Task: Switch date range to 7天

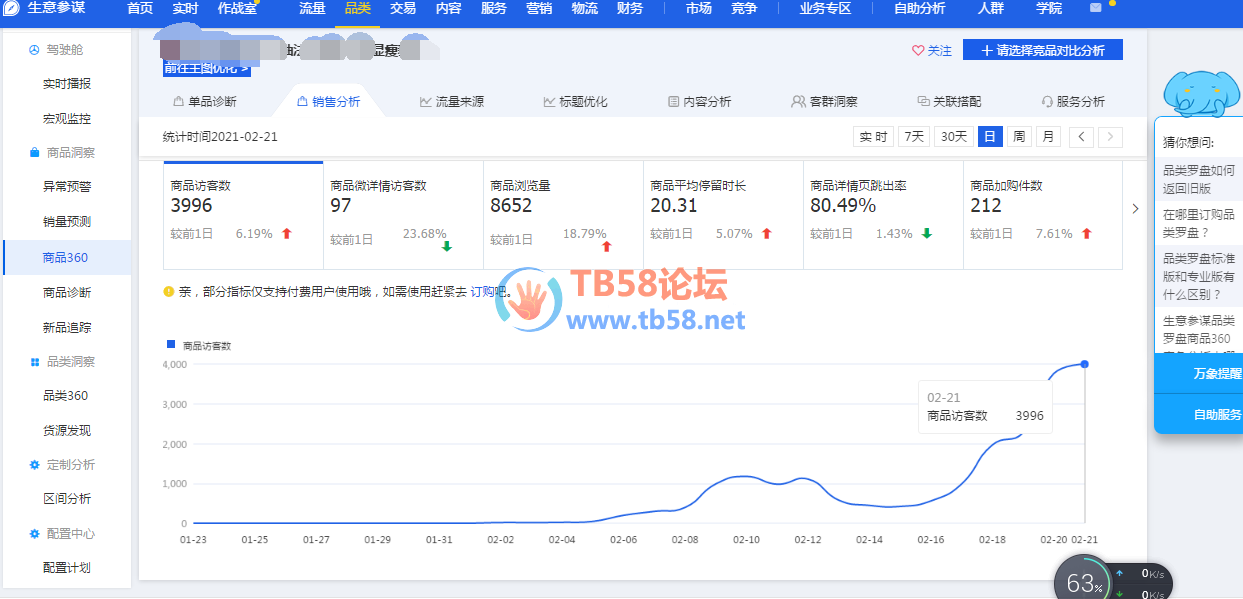Action: point(913,137)
